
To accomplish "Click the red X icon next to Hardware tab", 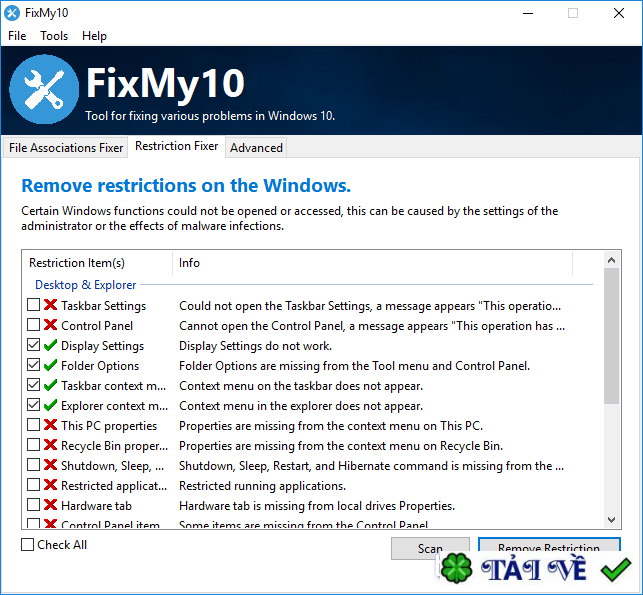I will point(50,505).
